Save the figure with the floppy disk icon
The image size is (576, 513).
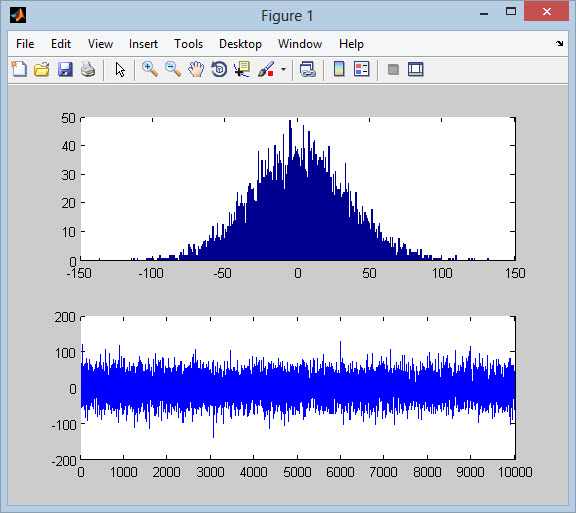coord(65,69)
